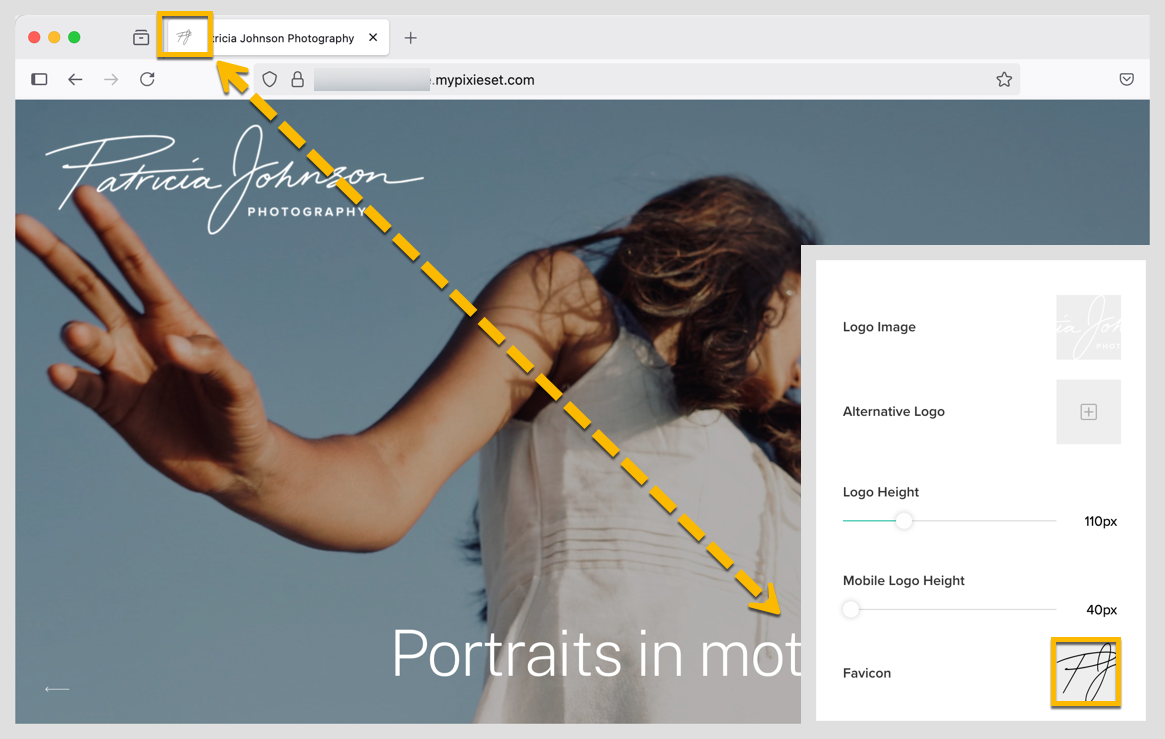Go back using the browser back arrow
This screenshot has height=739, width=1165.
click(x=75, y=79)
